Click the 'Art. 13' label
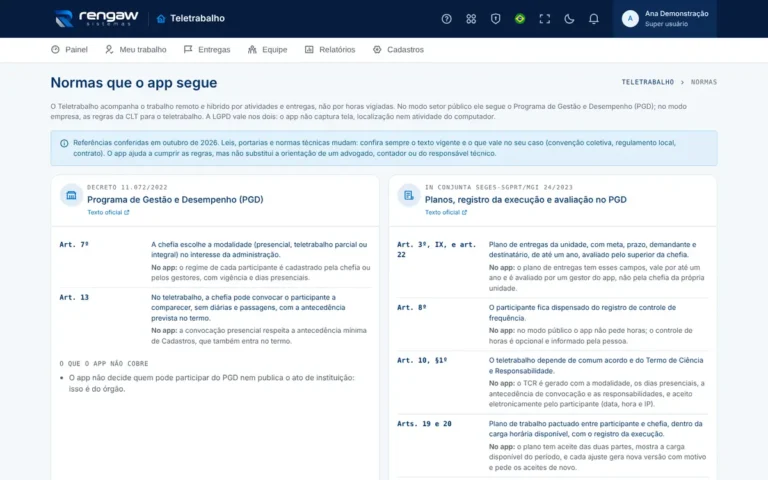Image resolution: width=768 pixels, height=480 pixels. coord(74,297)
